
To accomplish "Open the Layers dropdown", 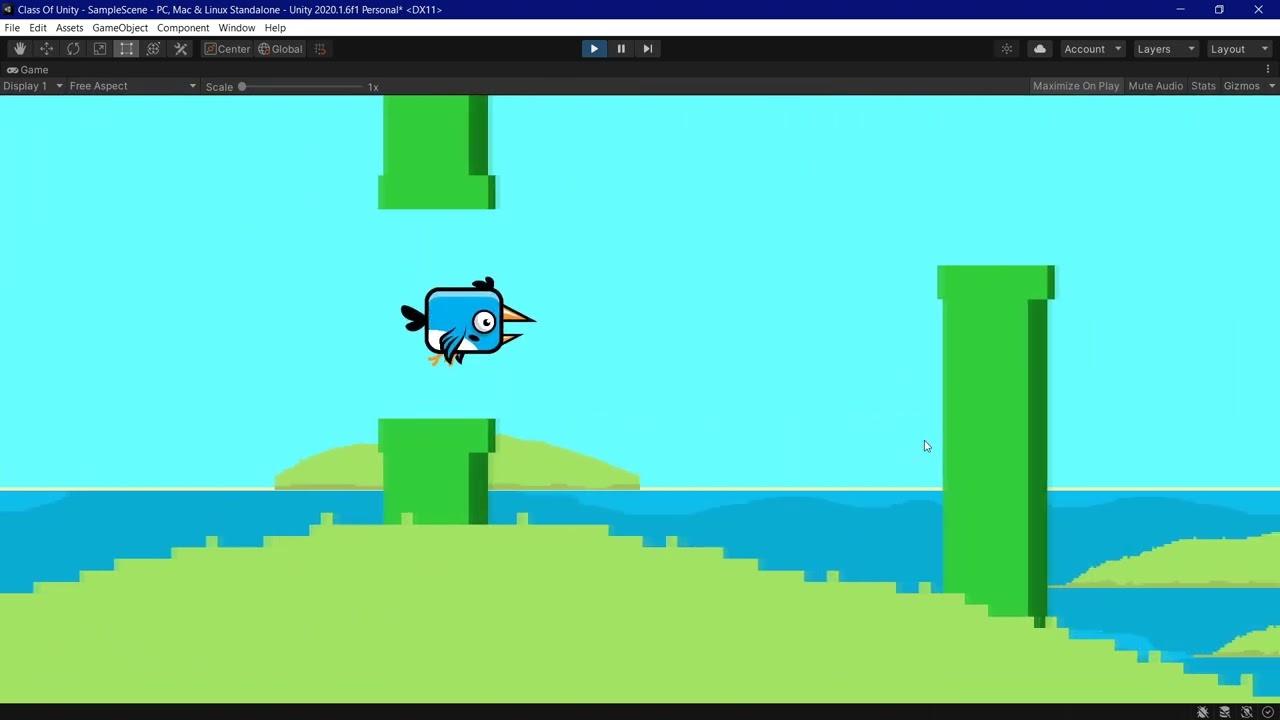I will click(1165, 49).
